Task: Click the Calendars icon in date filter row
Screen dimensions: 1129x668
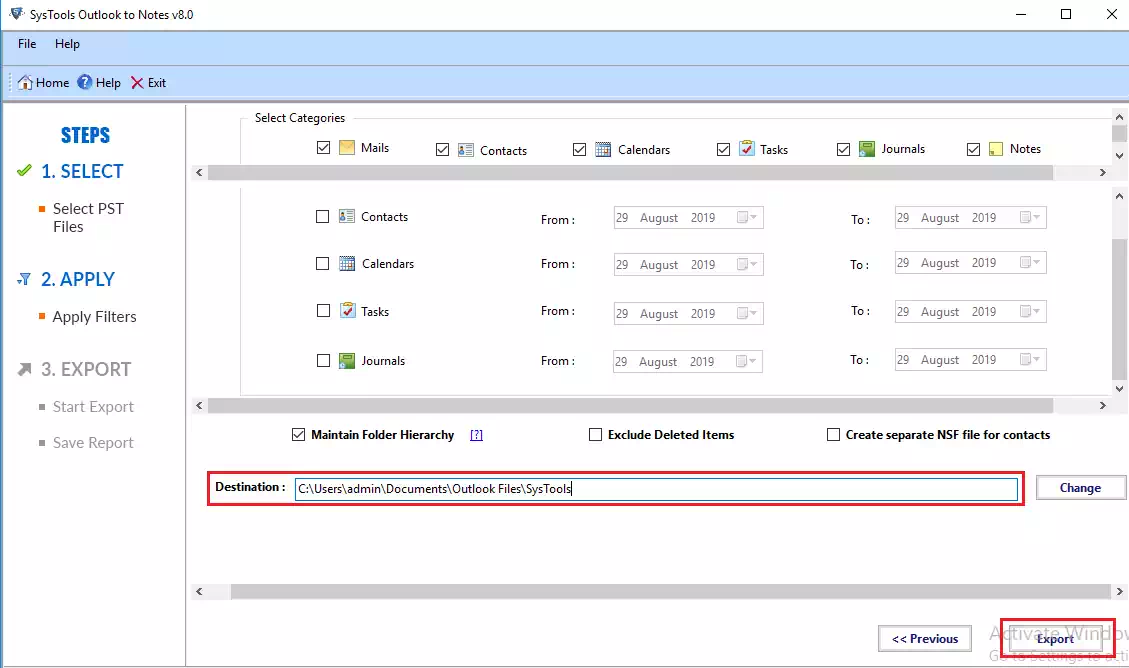Action: [347, 263]
